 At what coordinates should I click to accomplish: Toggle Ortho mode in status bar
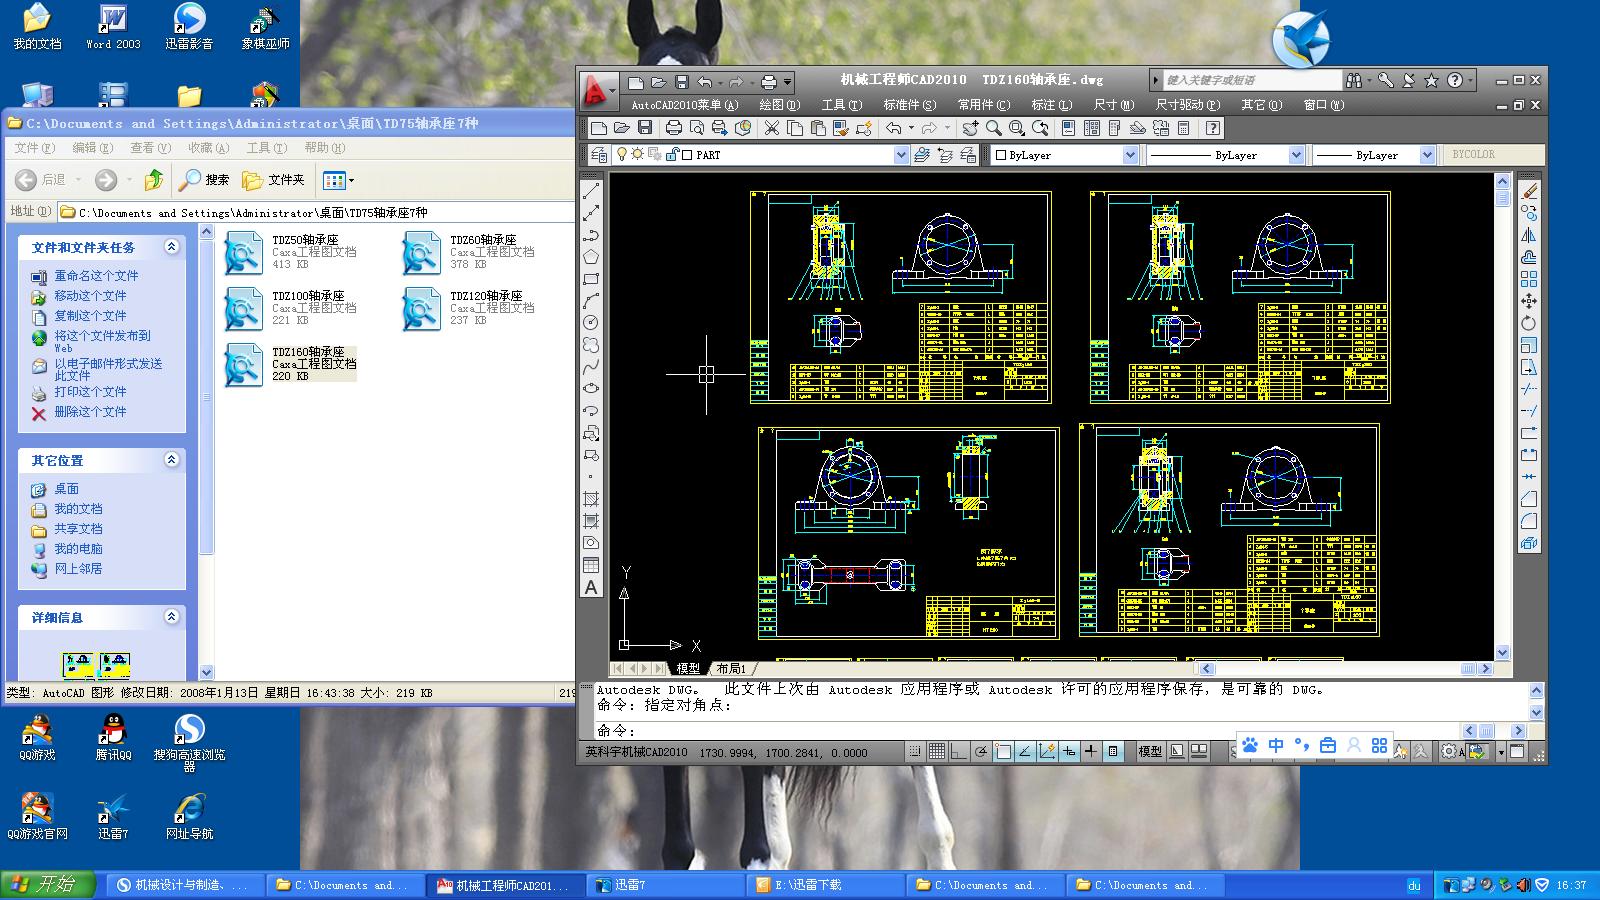959,751
